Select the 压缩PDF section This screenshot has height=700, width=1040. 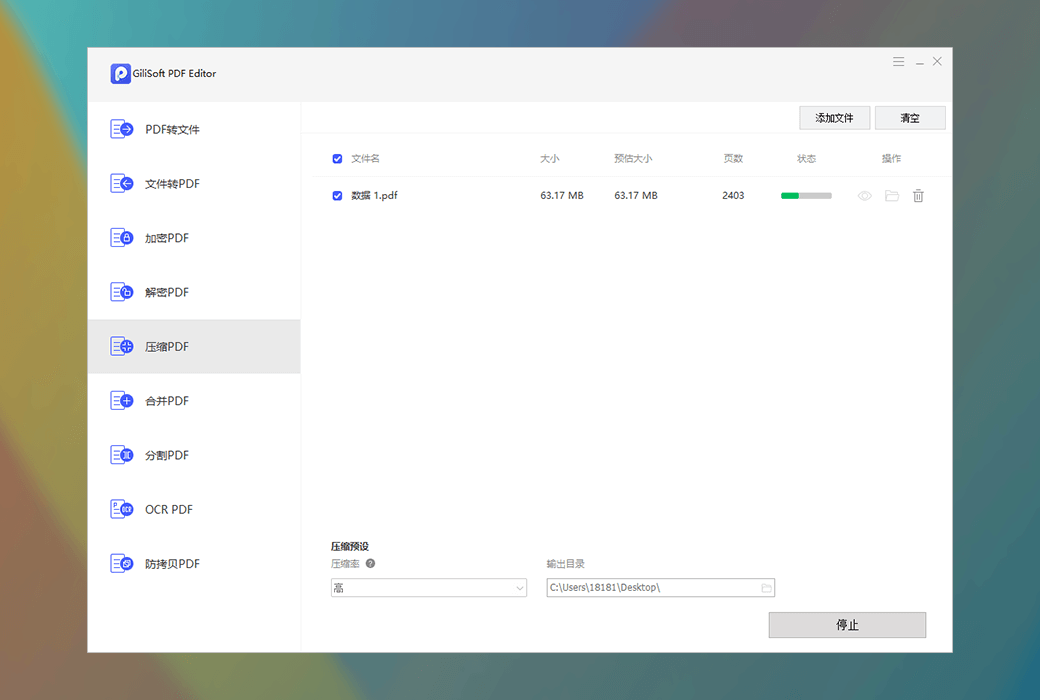tap(194, 346)
